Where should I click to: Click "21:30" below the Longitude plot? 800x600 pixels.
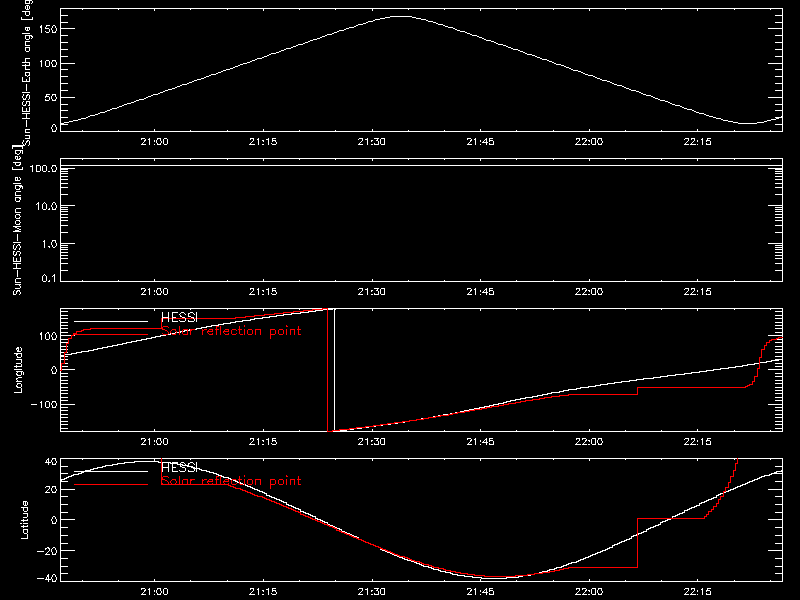[371, 441]
